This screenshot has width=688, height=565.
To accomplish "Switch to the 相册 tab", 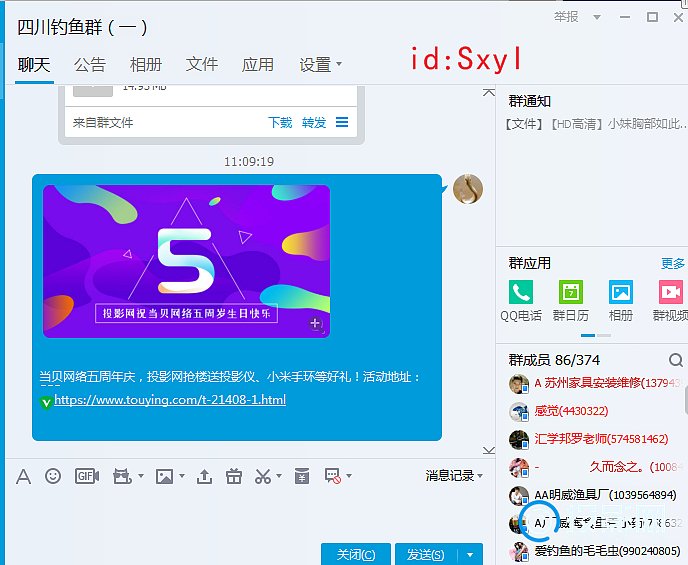I will (x=146, y=64).
